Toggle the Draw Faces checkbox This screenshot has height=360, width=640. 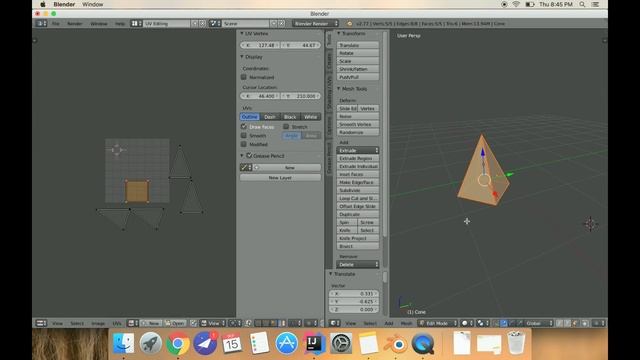(244, 127)
